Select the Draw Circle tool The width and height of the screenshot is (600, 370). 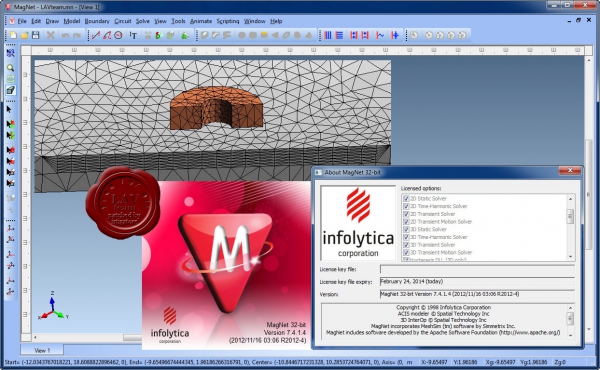[x=118, y=35]
